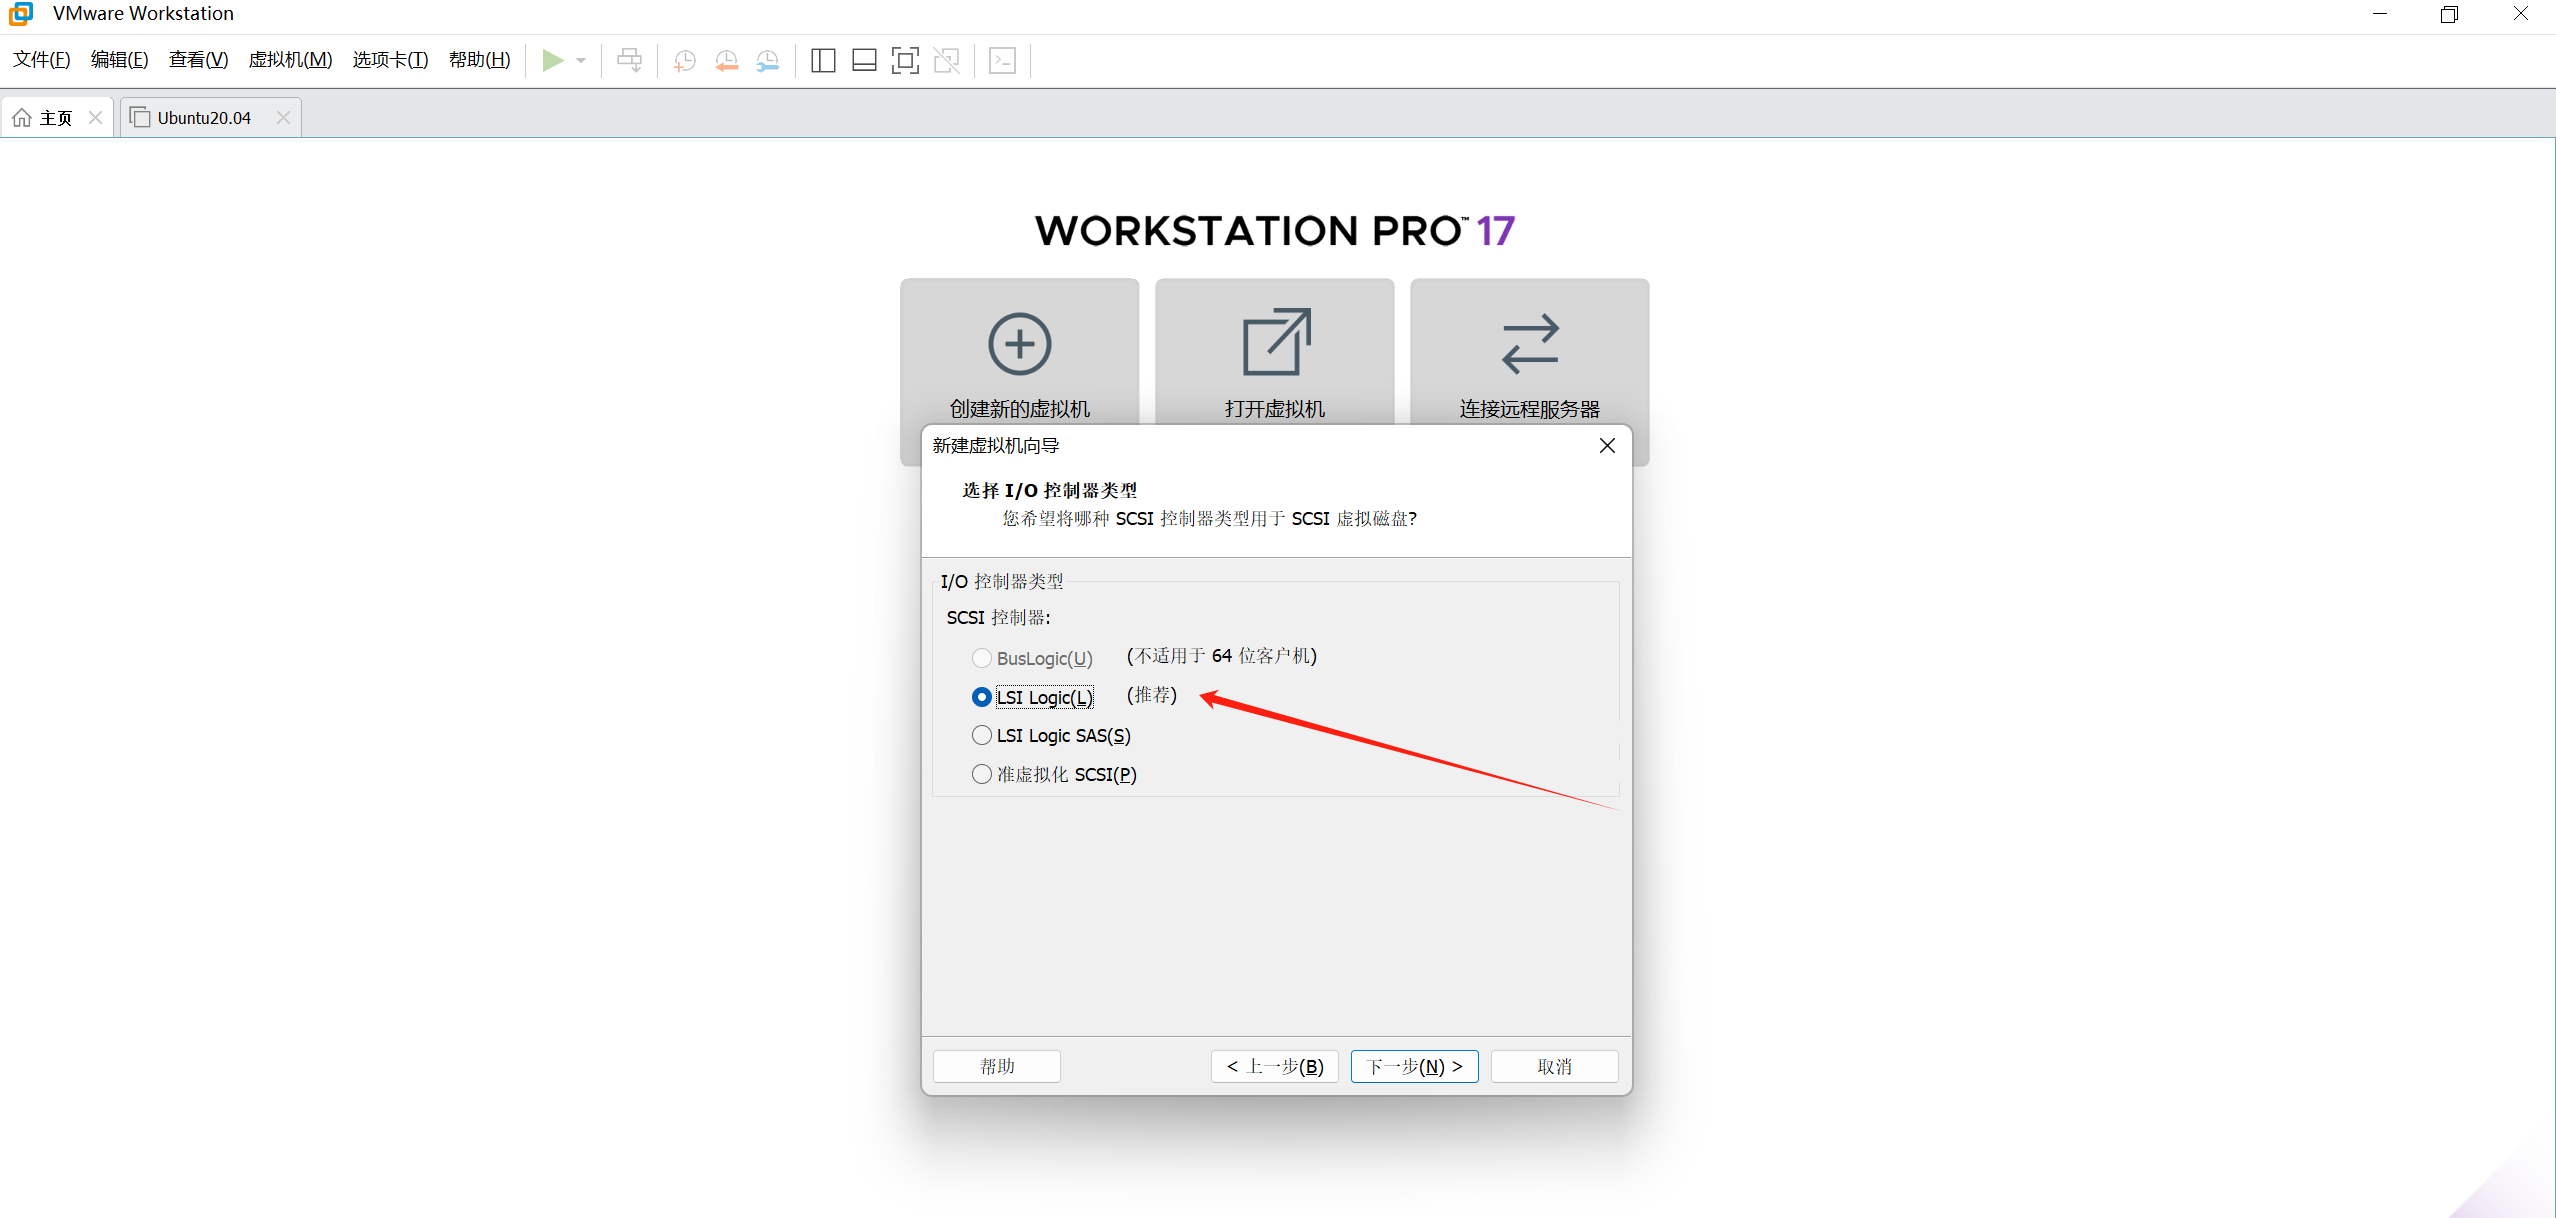
Task: Click the 连接远程服务器 arrows tile
Action: [1529, 351]
